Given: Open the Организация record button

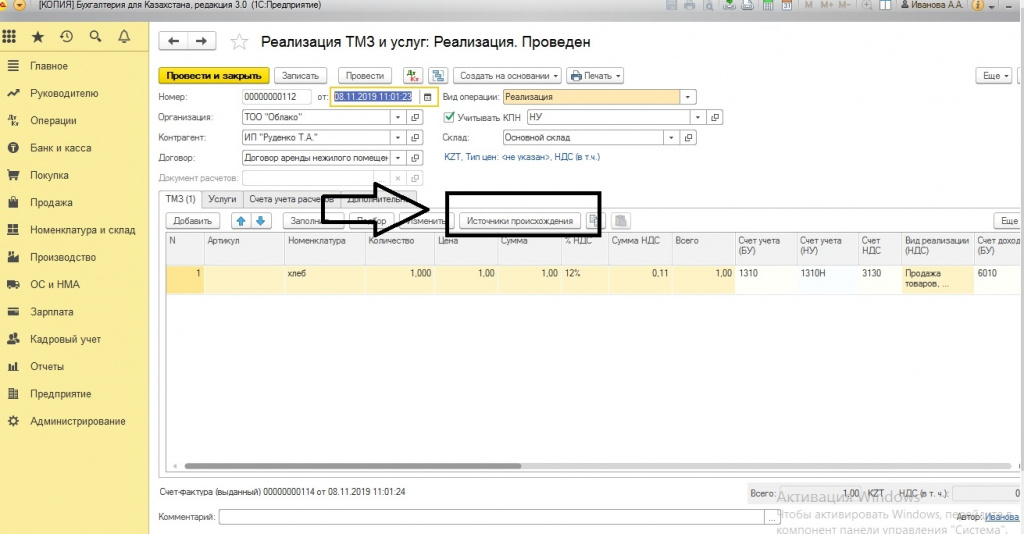Looking at the screenshot, I should pyautogui.click(x=415, y=118).
